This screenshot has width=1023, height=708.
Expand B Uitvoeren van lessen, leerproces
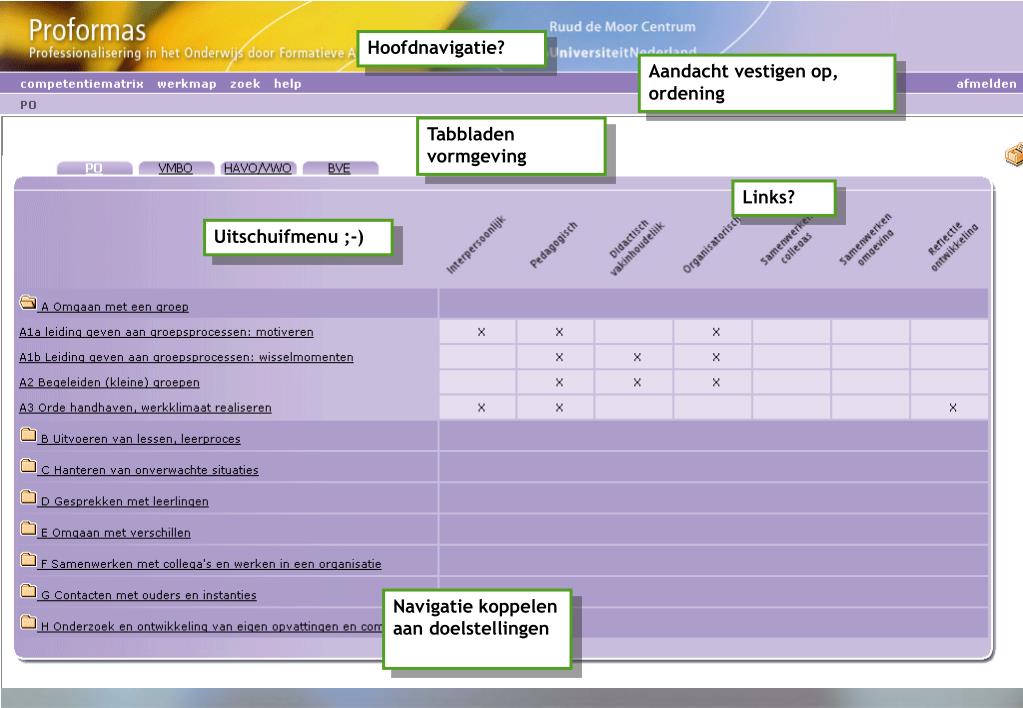click(140, 439)
